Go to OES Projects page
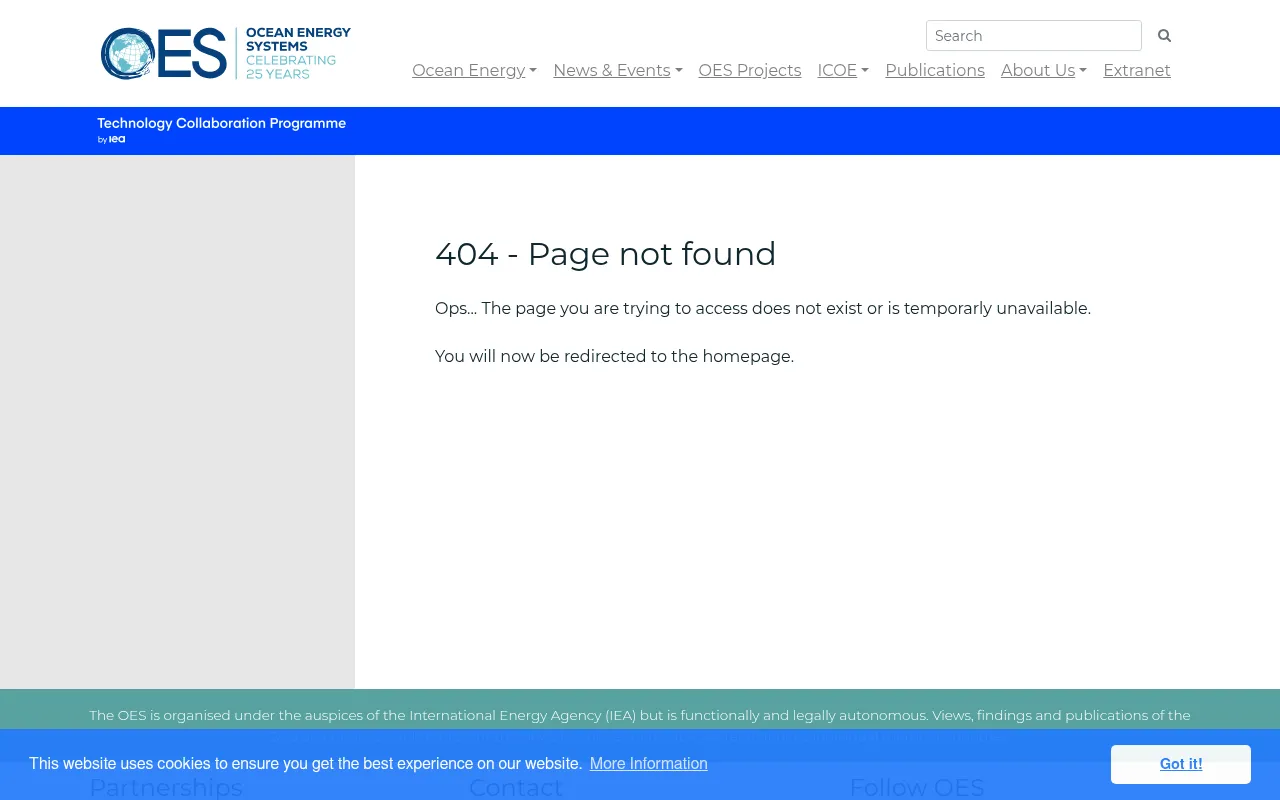The height and width of the screenshot is (800, 1280). pyautogui.click(x=750, y=70)
